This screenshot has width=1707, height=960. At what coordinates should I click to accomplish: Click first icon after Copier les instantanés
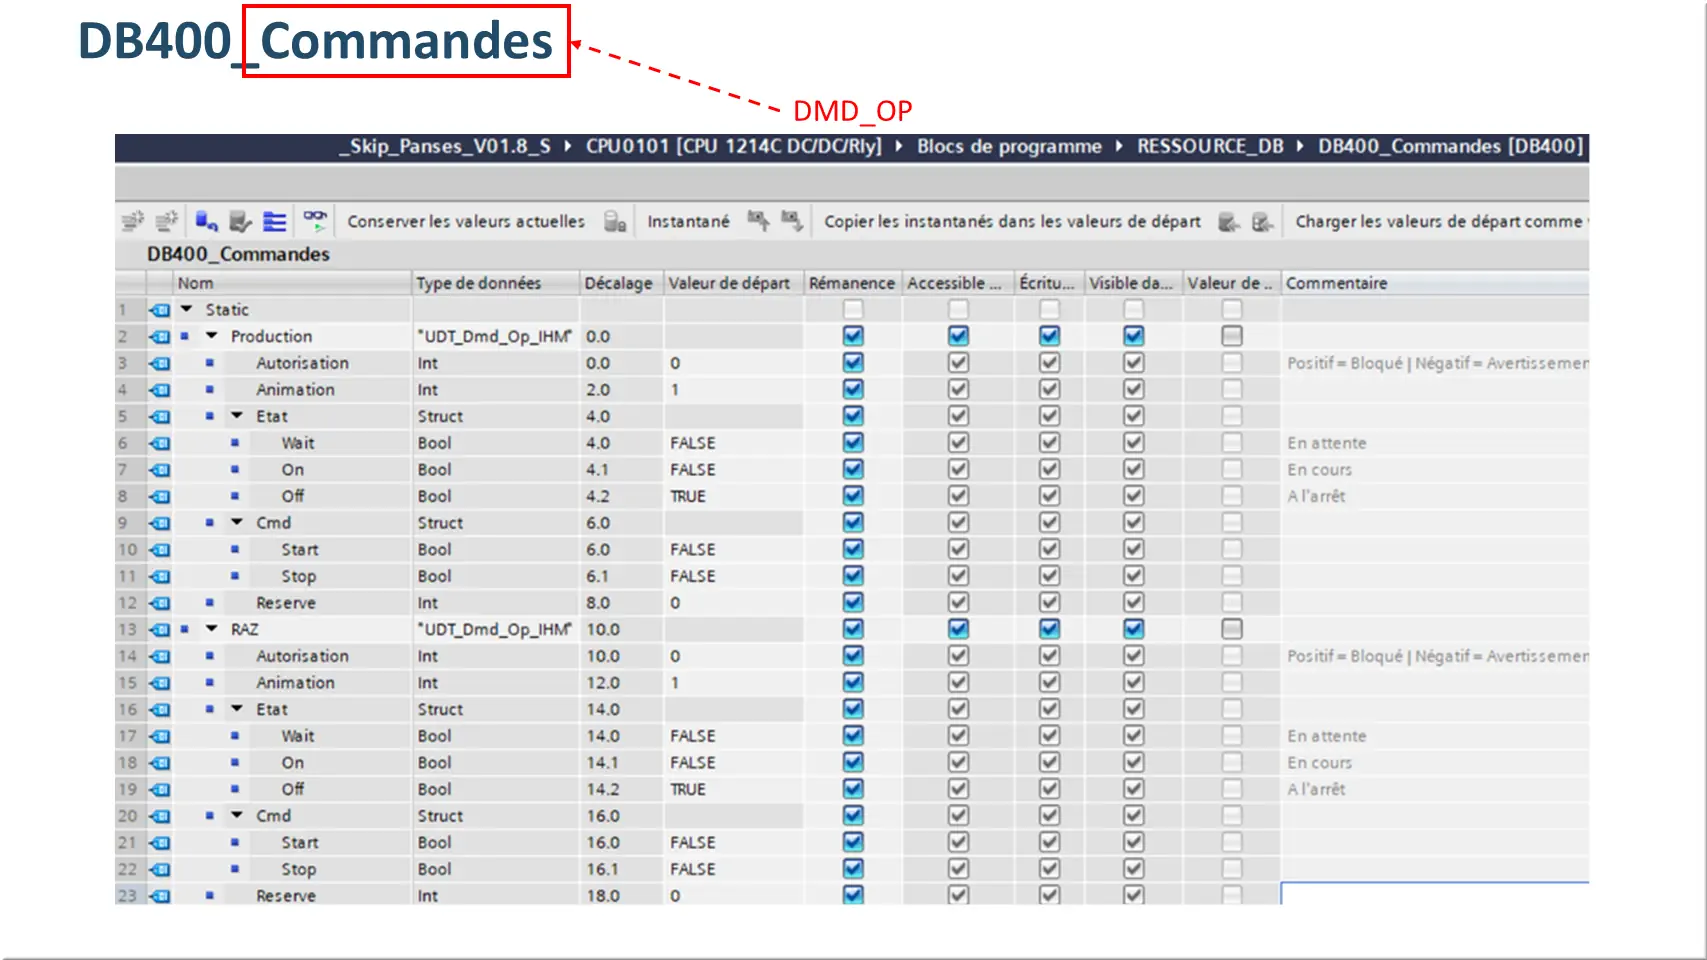[1229, 221]
